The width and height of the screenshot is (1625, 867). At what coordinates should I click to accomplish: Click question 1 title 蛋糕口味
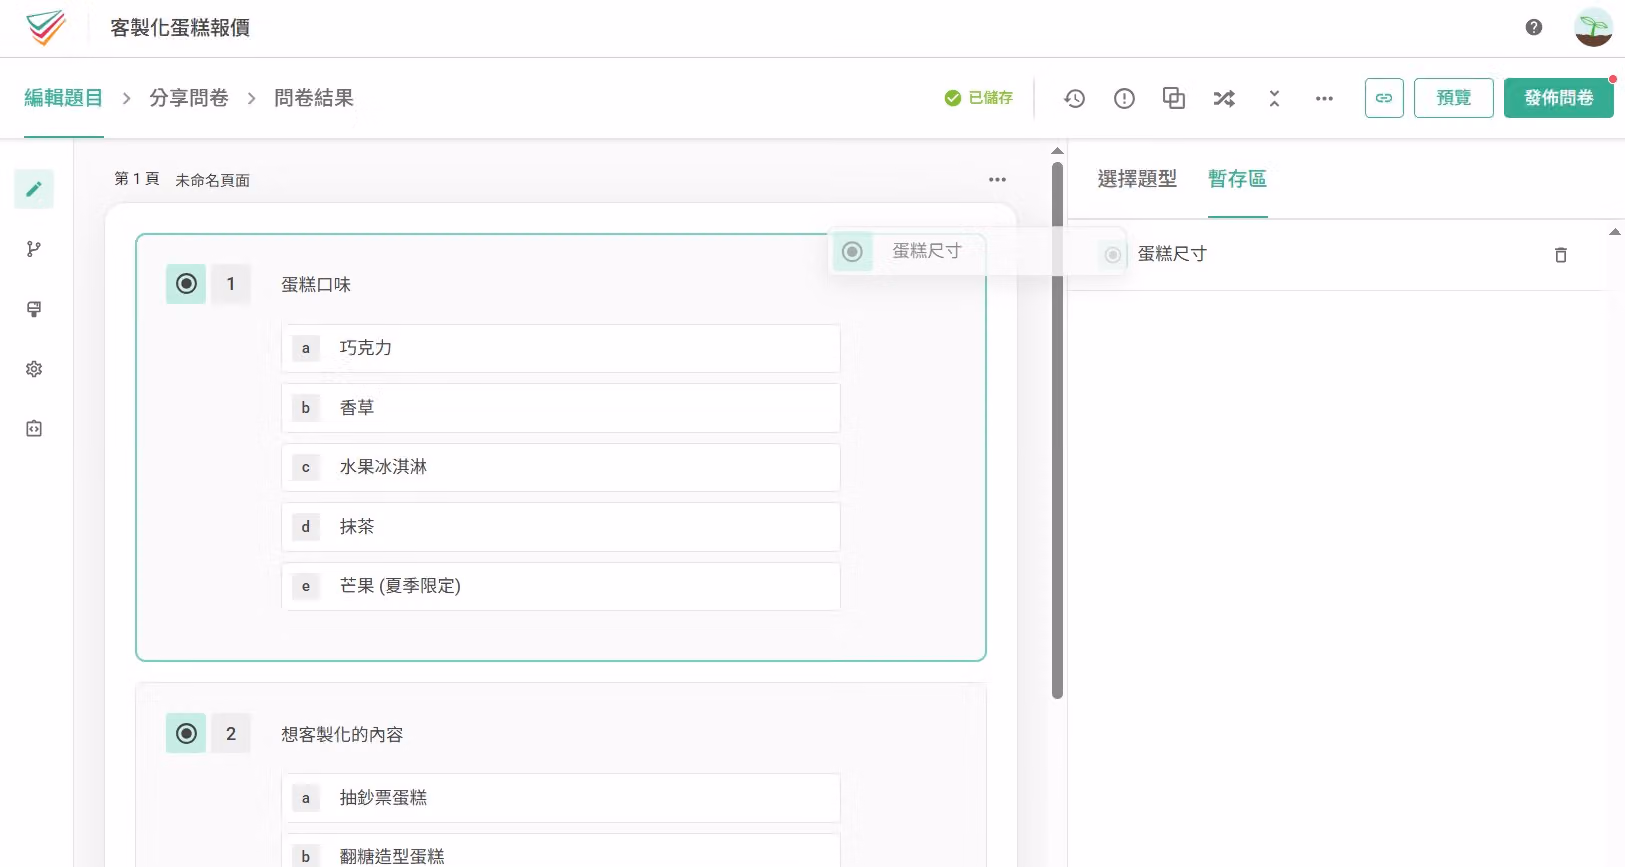[x=316, y=285]
